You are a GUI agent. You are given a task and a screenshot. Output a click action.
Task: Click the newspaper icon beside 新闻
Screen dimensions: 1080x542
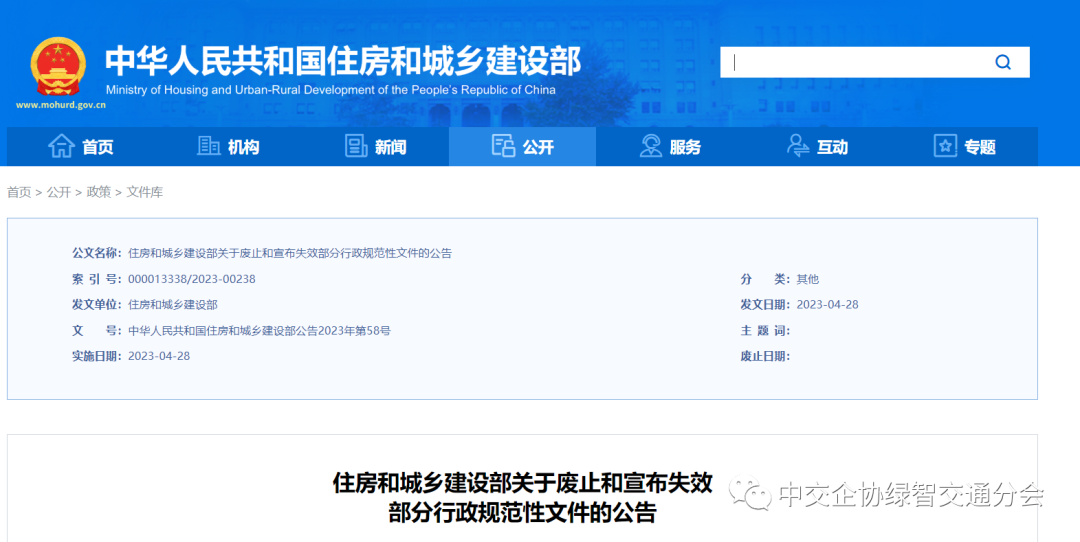click(356, 146)
